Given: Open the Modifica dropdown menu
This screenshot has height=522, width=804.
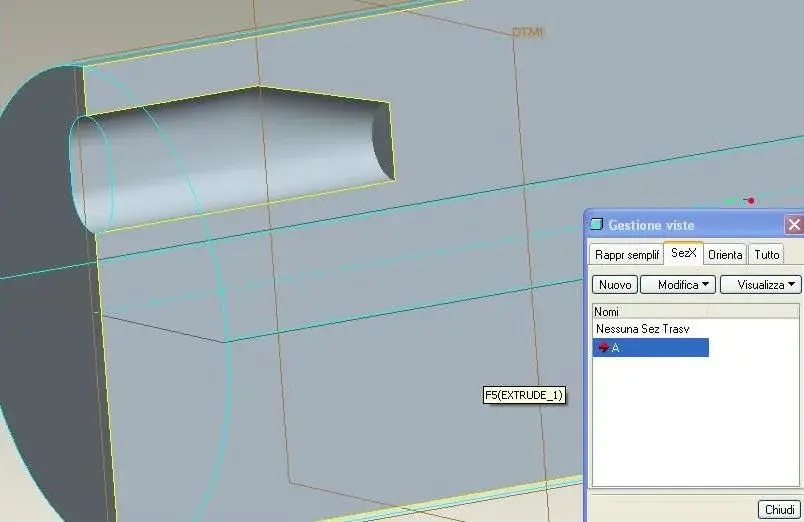Looking at the screenshot, I should pyautogui.click(x=678, y=285).
